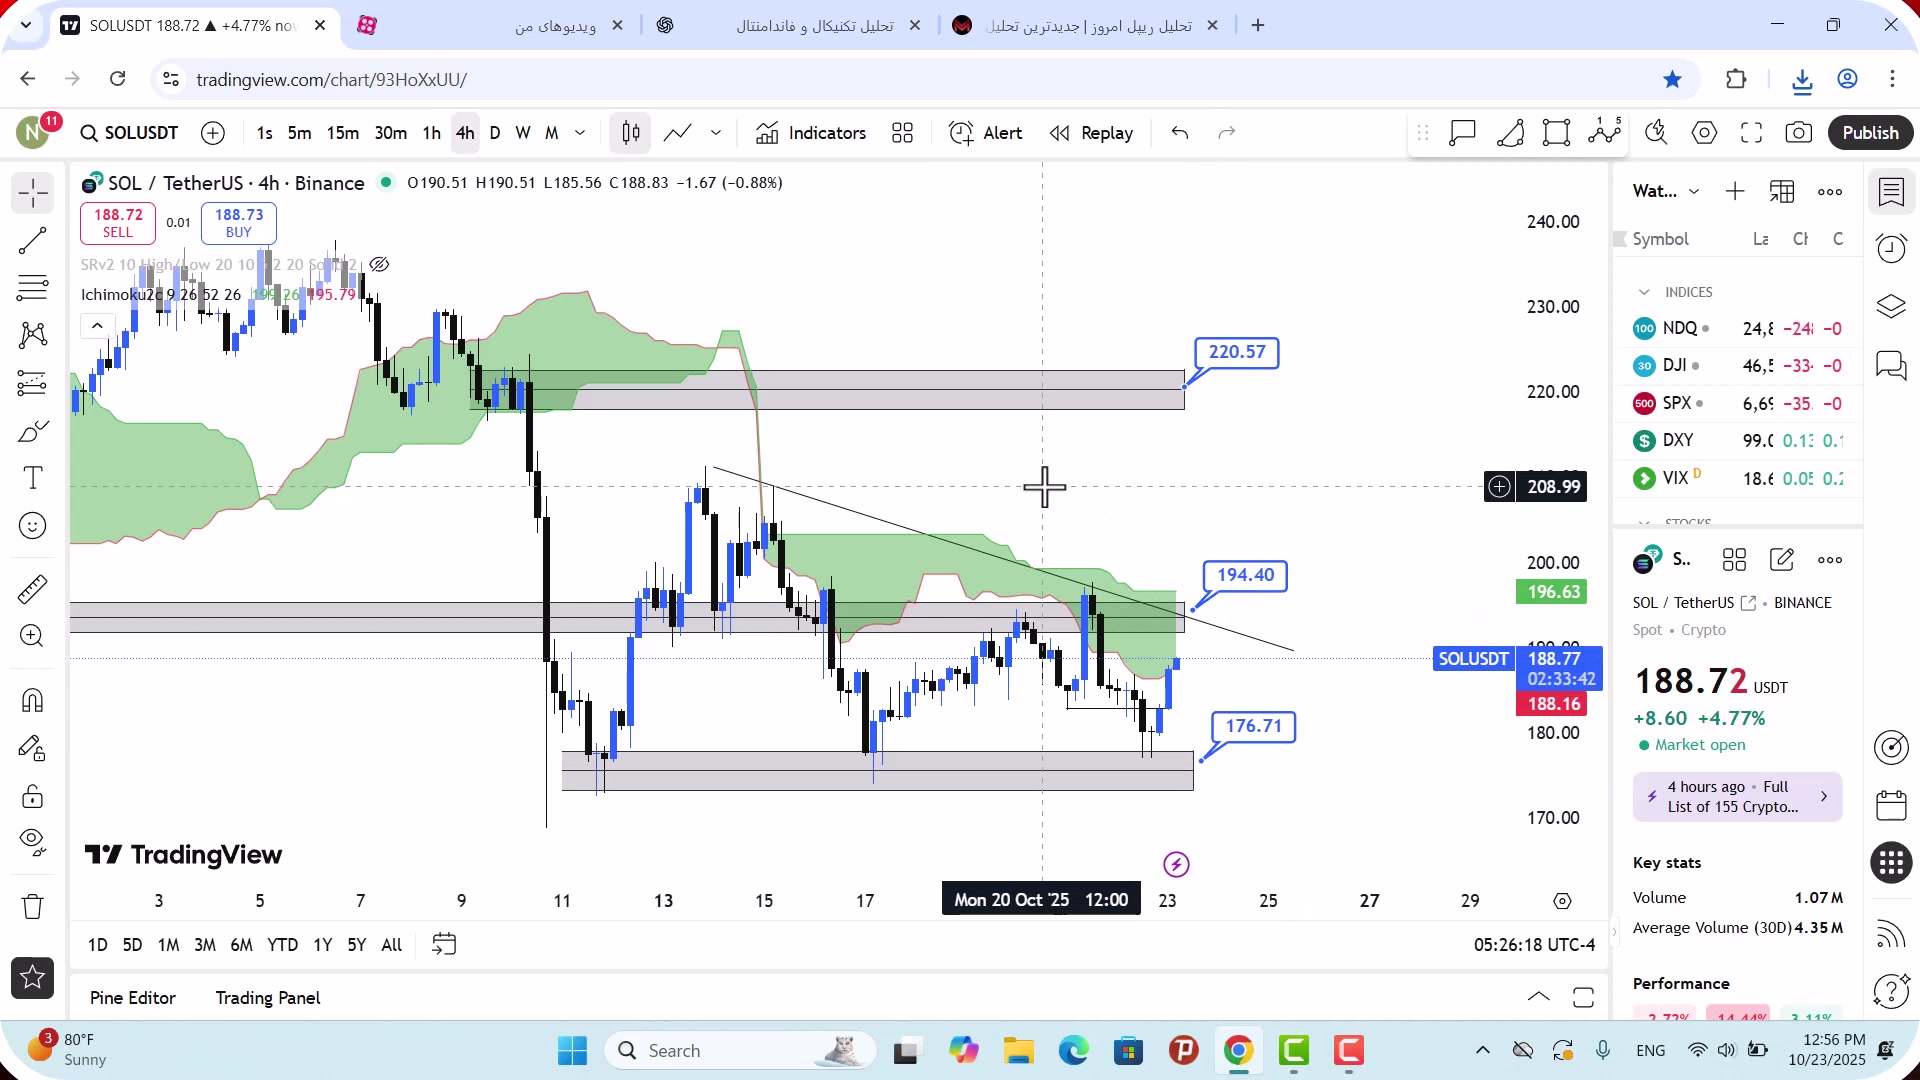1920x1080 pixels.
Task: Toggle visibility of SRv2 indicator
Action: point(379,265)
